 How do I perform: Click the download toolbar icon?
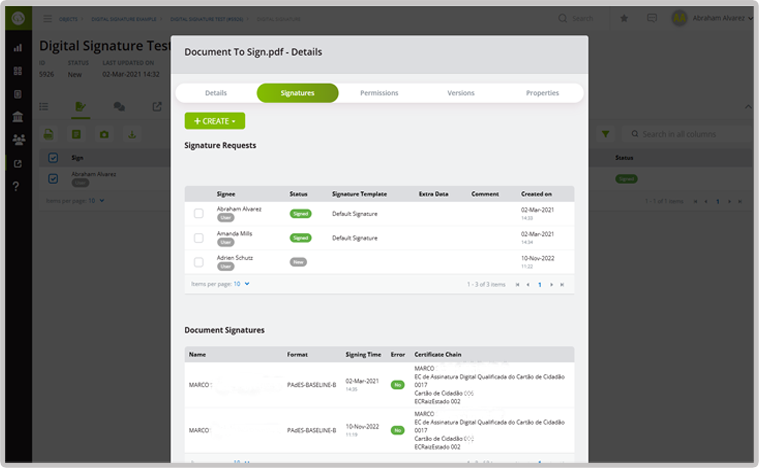[x=132, y=134]
